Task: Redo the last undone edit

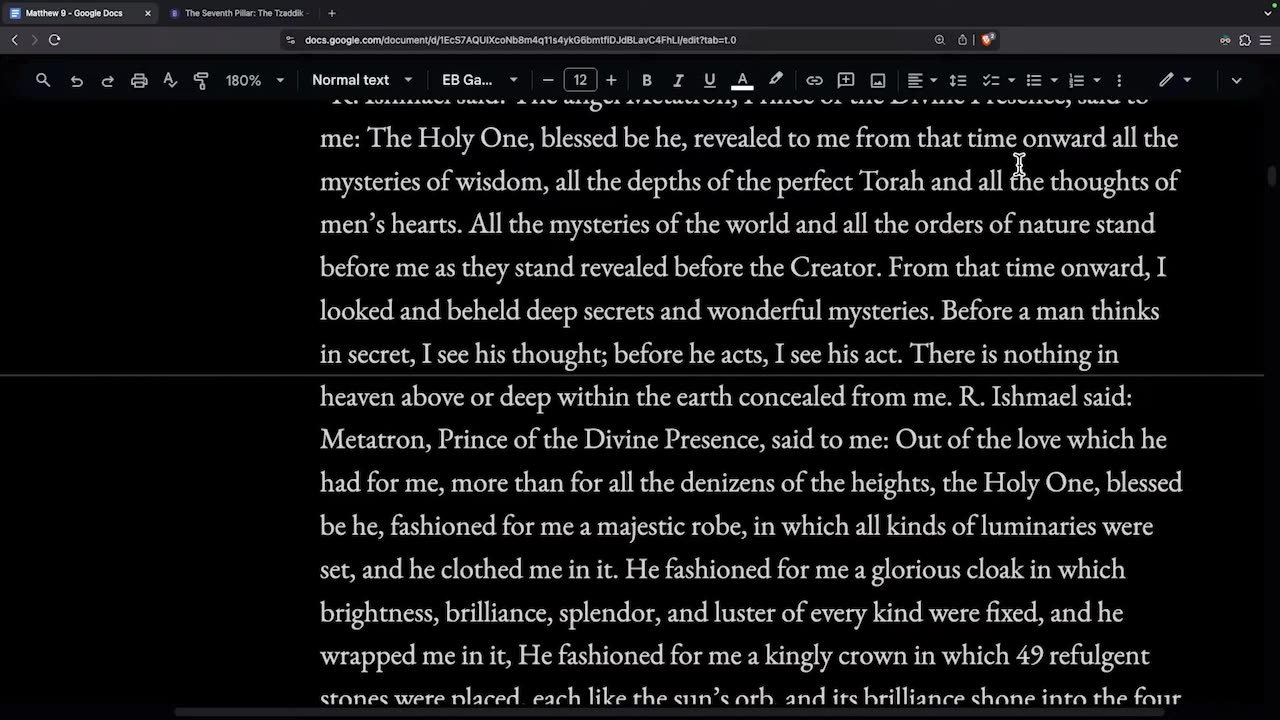Action: point(107,80)
